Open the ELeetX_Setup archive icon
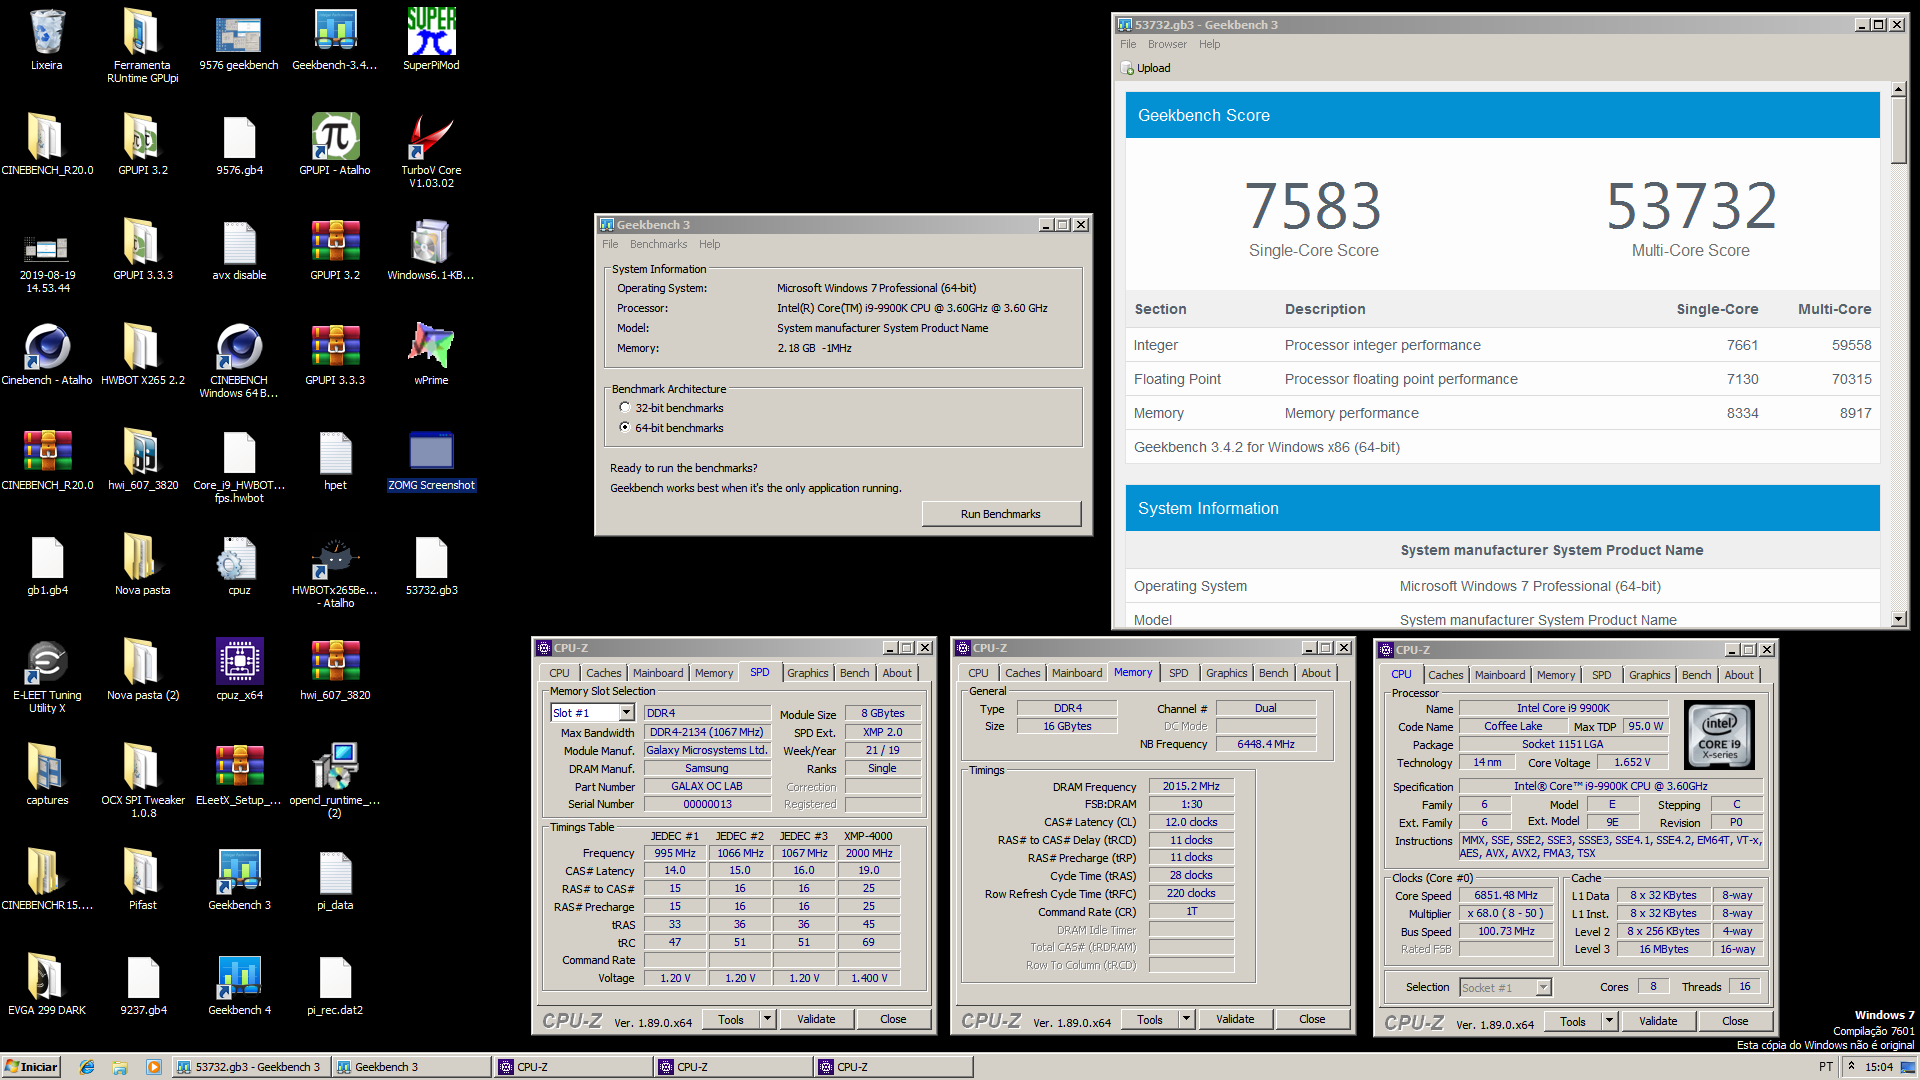Image resolution: width=1920 pixels, height=1080 pixels. point(239,775)
